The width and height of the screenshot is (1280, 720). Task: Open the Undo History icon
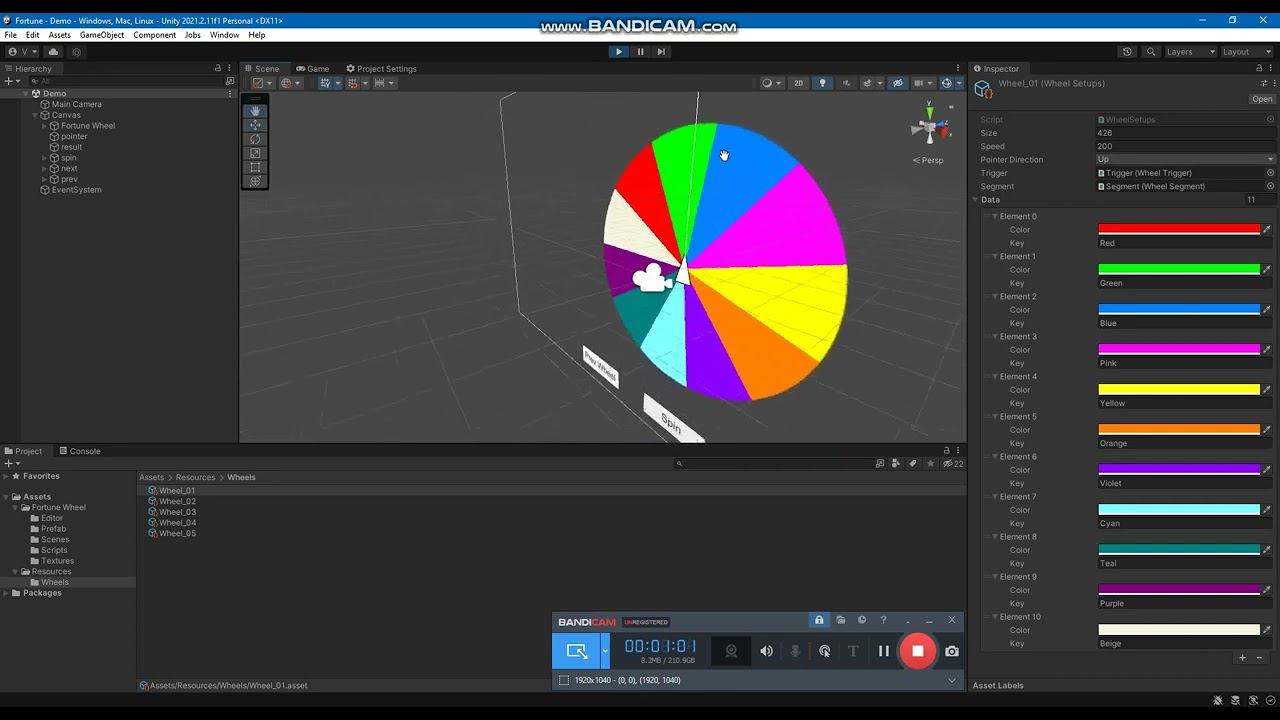tap(1127, 52)
